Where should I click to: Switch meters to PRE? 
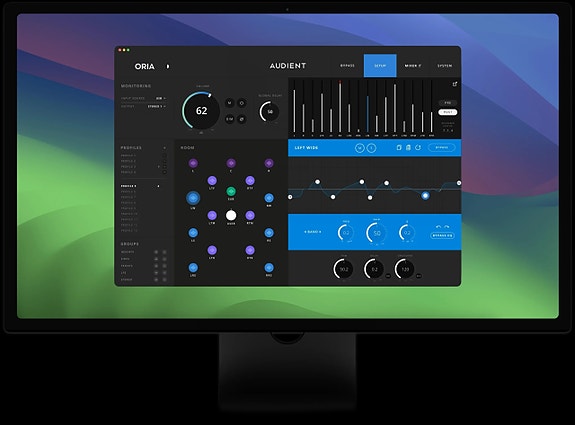coord(448,103)
